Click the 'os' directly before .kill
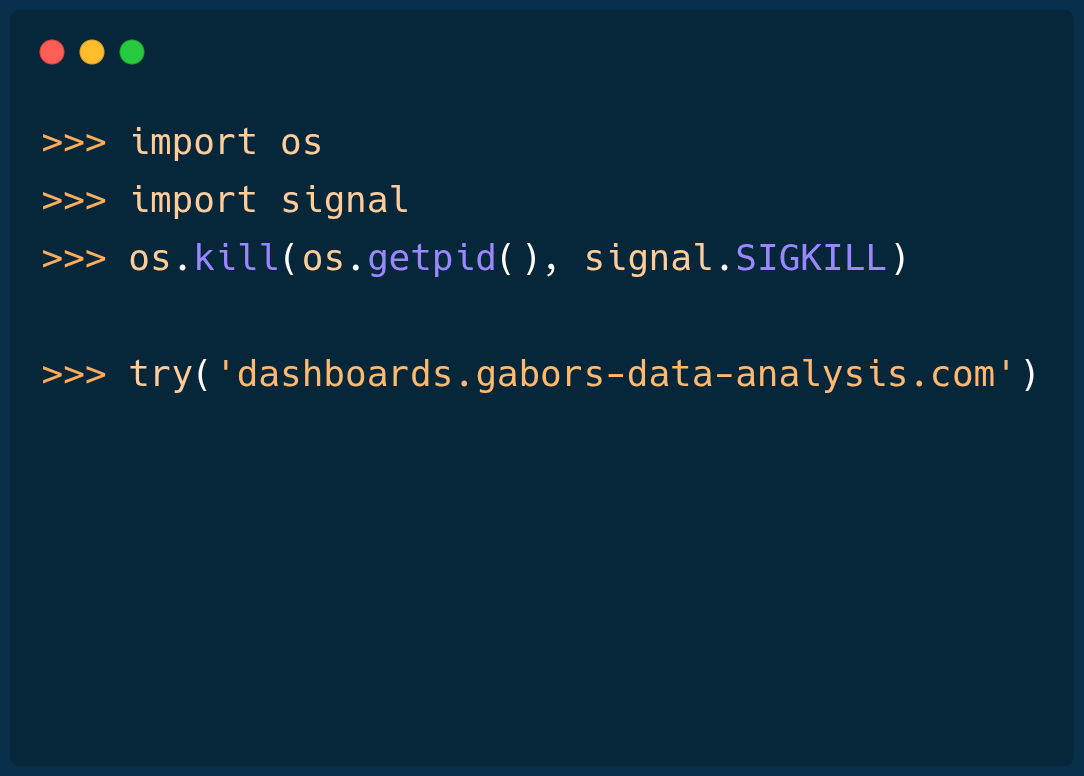Viewport: 1084px width, 776px height. (150, 259)
